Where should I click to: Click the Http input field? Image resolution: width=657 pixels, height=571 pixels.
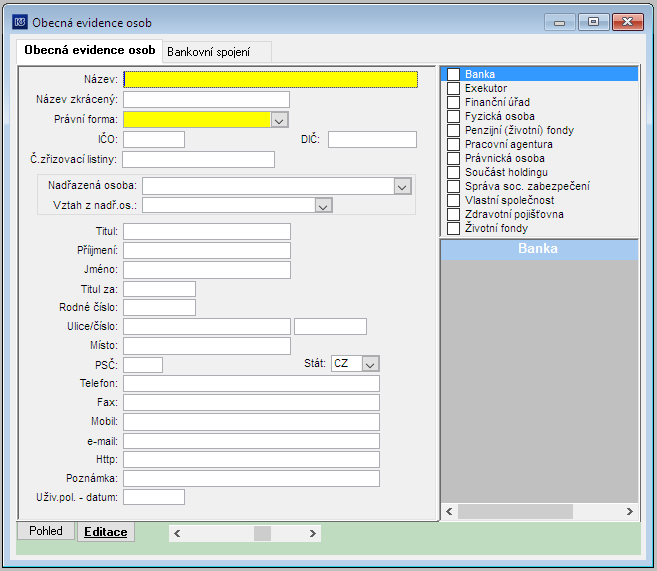[x=251, y=460]
